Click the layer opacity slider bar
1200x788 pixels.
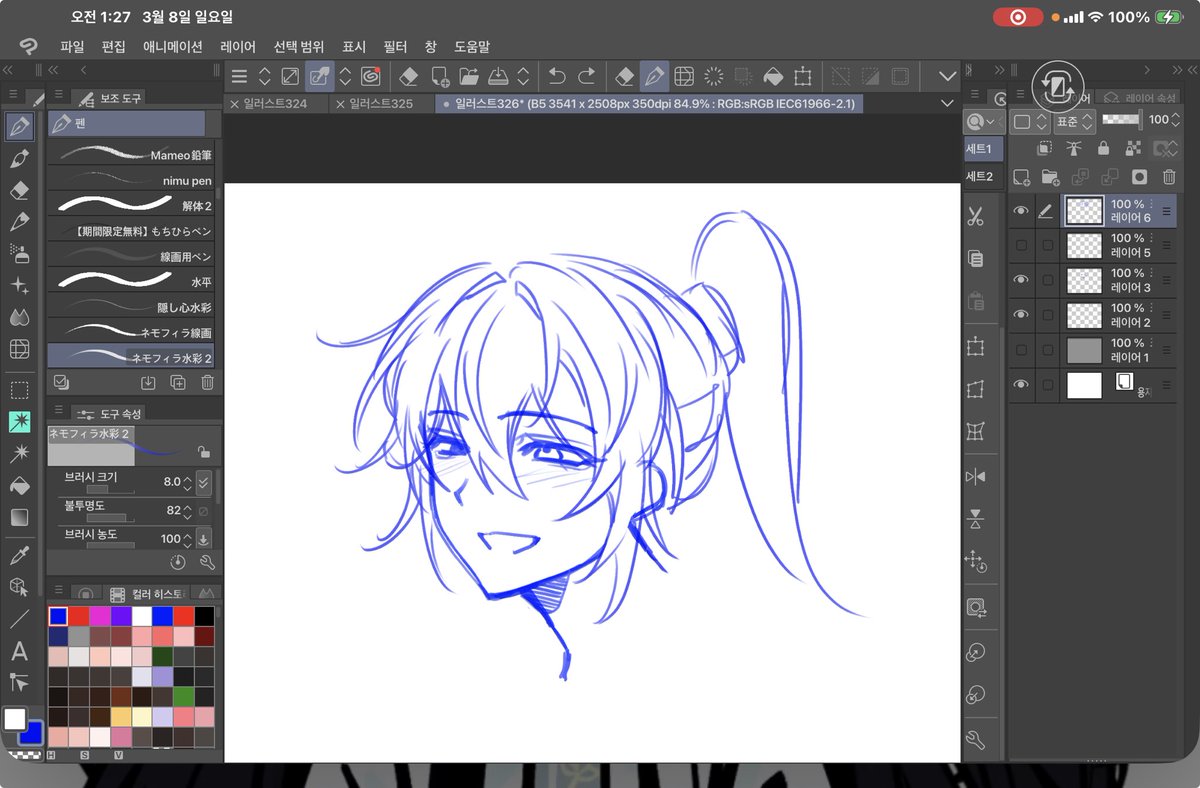pyautogui.click(x=1121, y=119)
